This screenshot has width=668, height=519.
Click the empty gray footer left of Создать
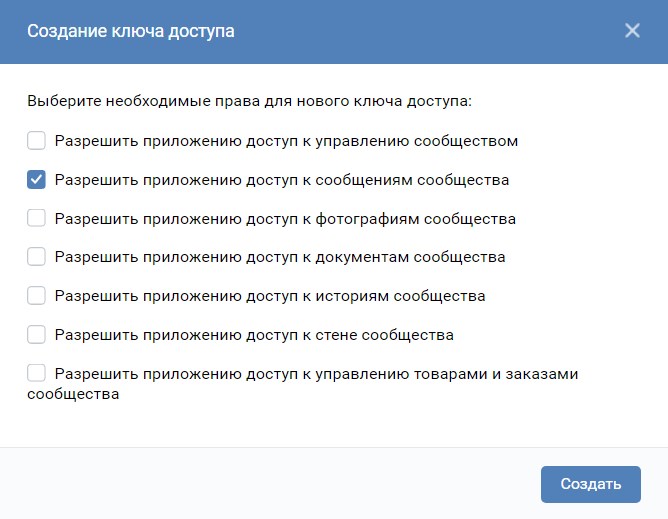coord(270,484)
